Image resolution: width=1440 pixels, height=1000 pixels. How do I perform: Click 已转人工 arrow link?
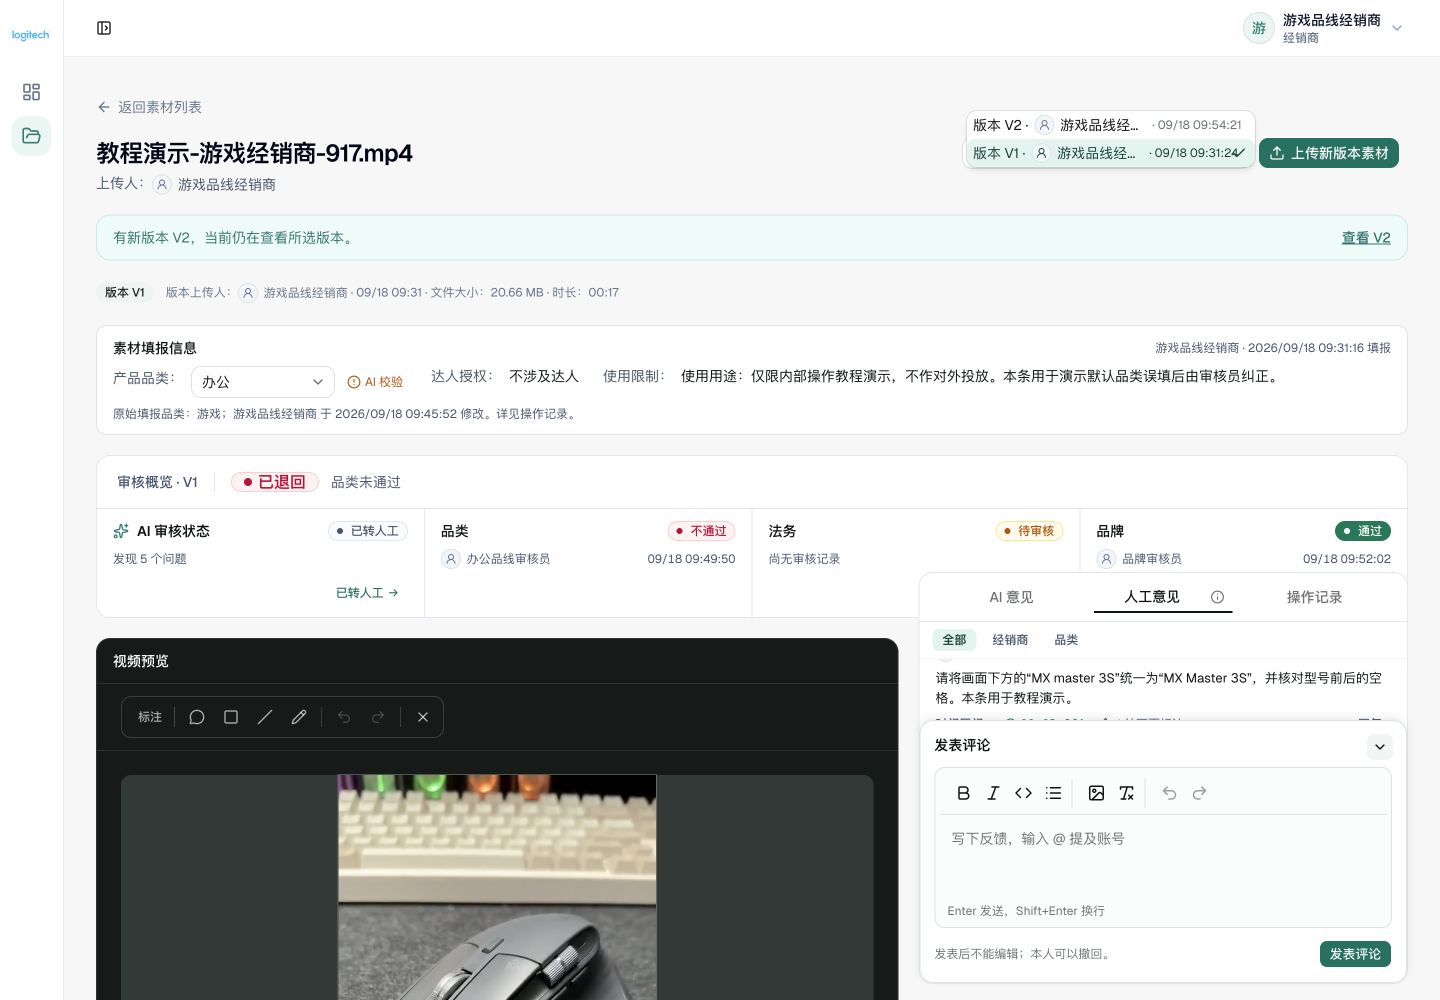point(367,593)
